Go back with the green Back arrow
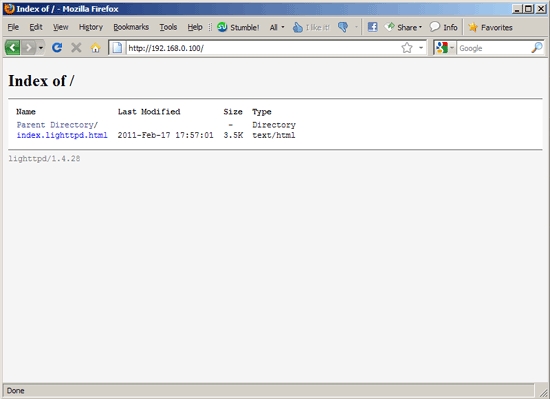Image resolution: width=550 pixels, height=399 pixels. point(12,47)
